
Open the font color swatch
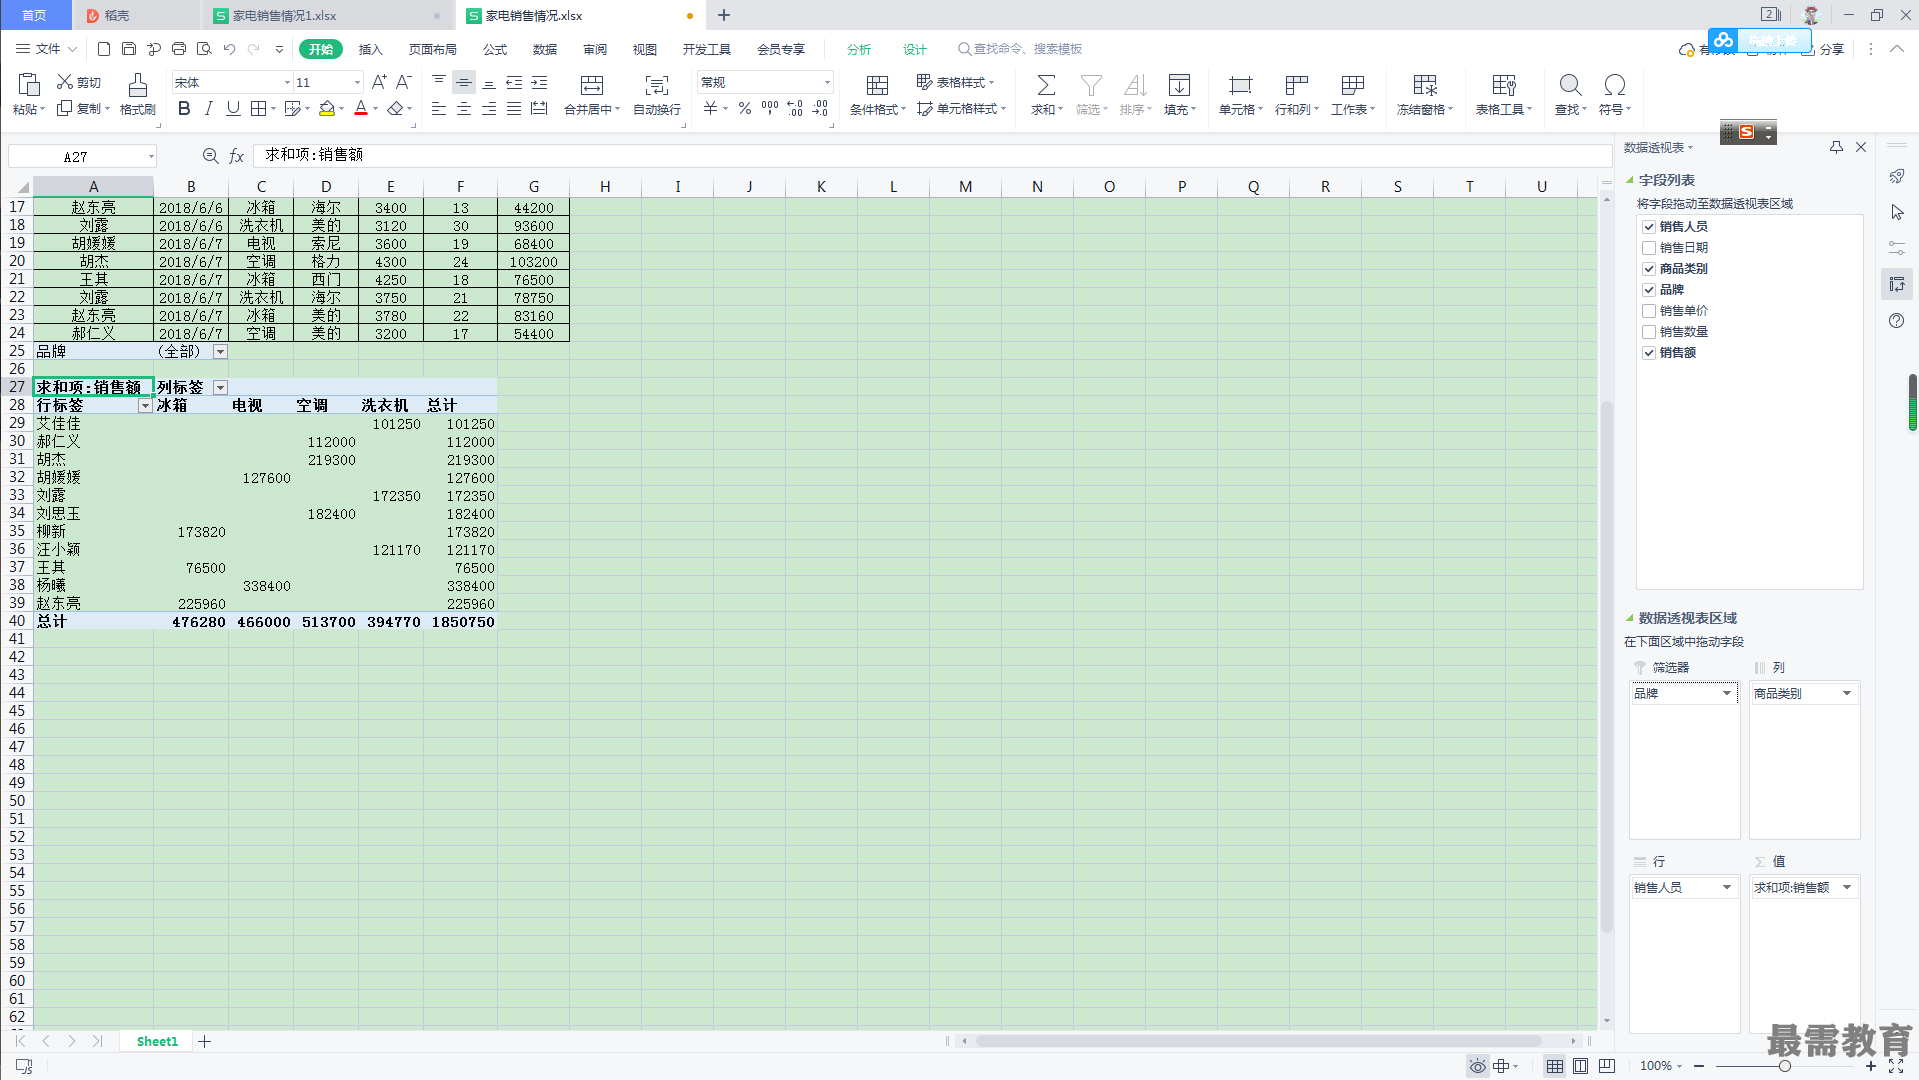pos(361,109)
